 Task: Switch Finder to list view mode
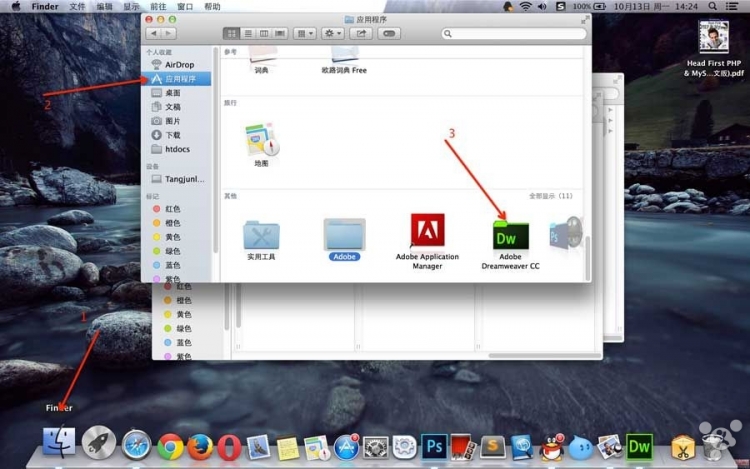pyautogui.click(x=248, y=34)
